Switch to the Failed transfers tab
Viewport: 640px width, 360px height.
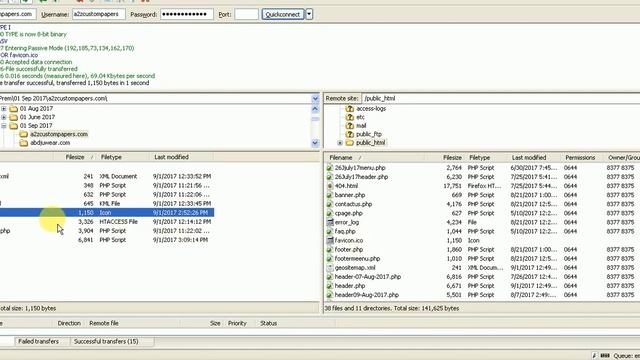click(38, 341)
